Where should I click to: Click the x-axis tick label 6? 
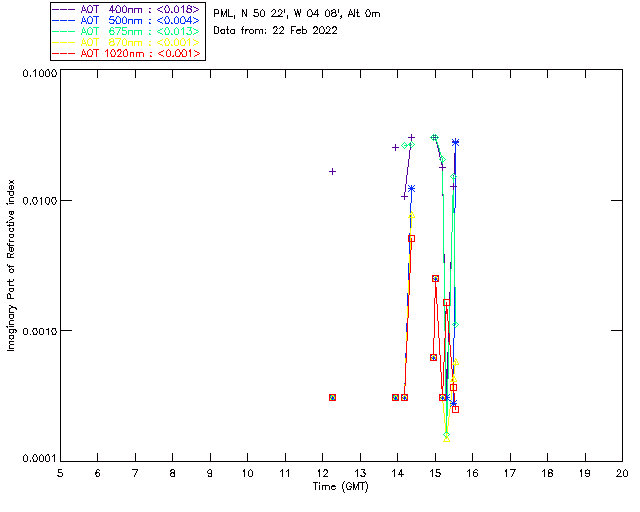tap(98, 473)
